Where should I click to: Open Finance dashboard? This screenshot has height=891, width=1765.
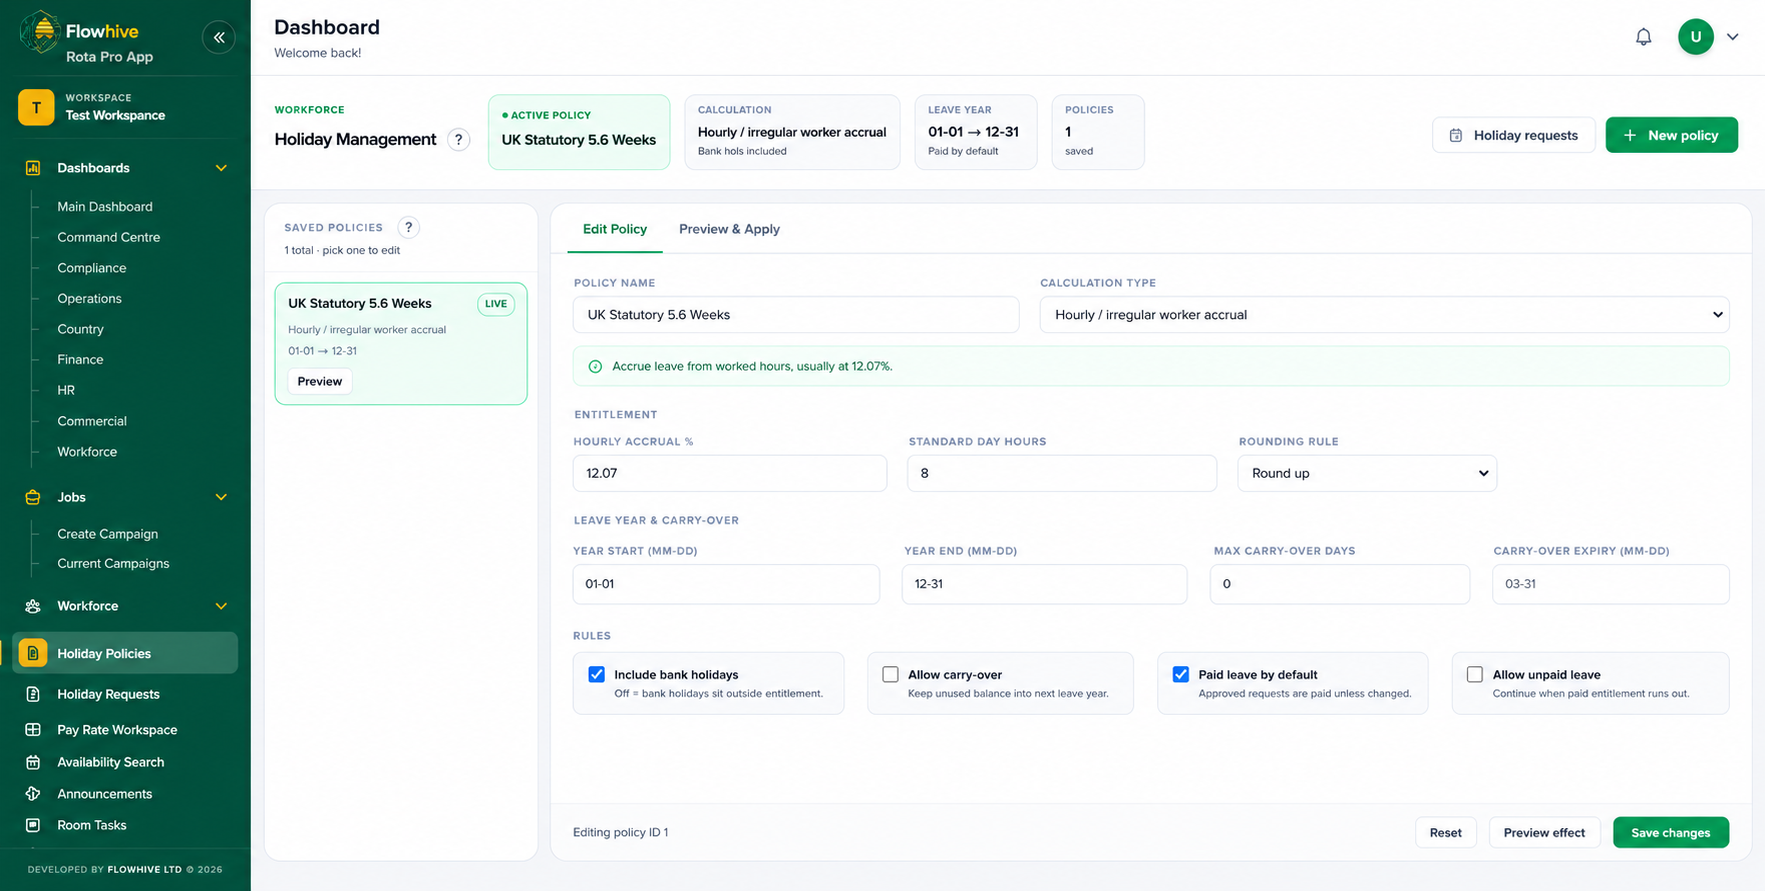tap(80, 360)
